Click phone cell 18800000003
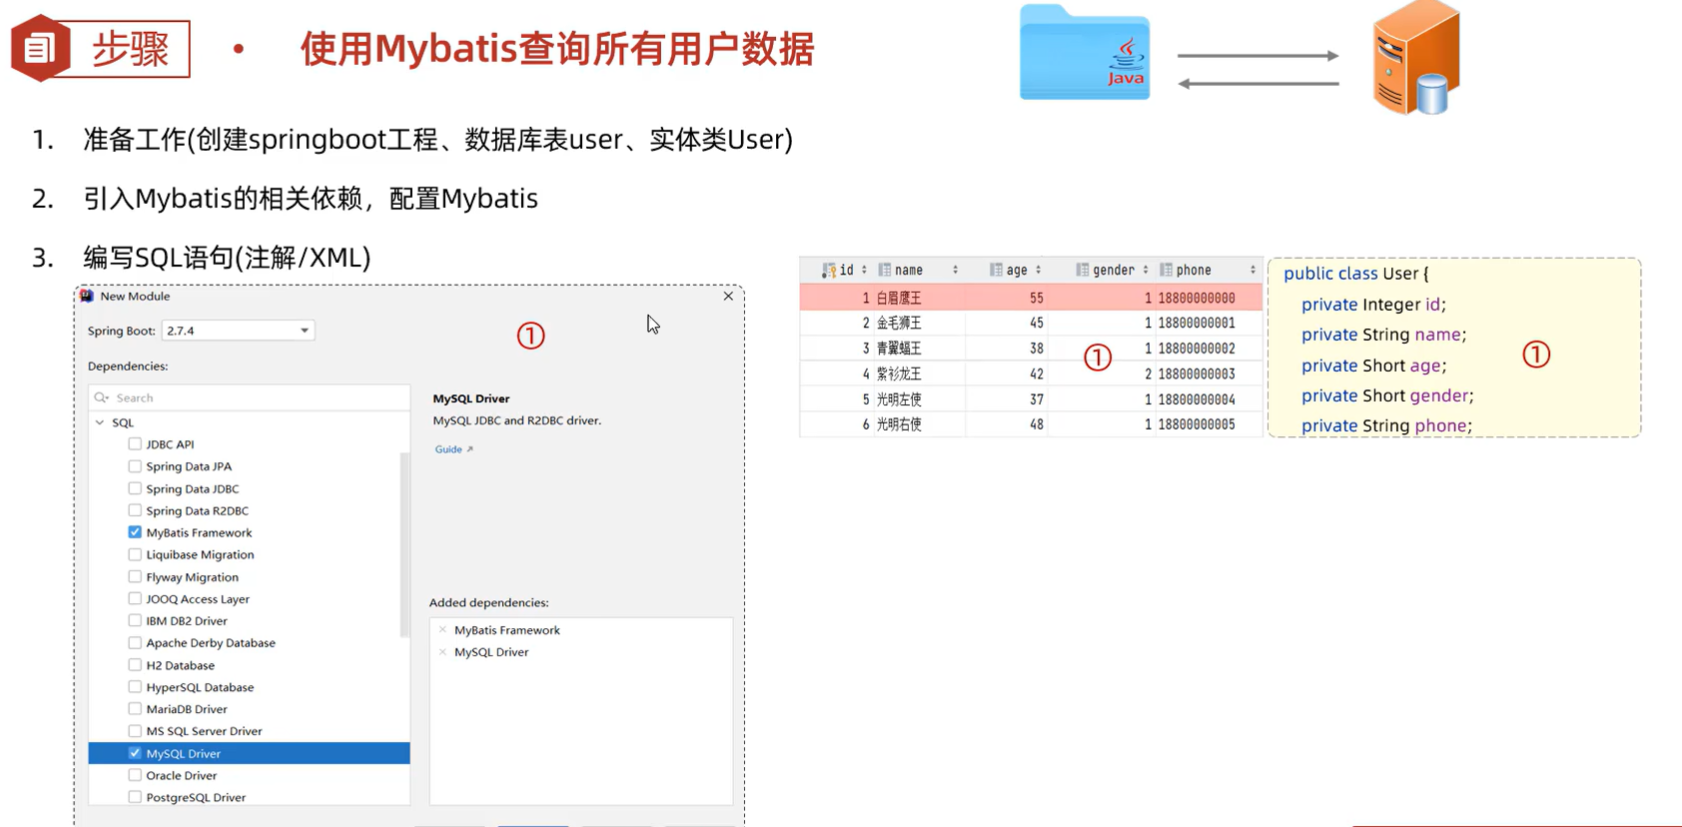The width and height of the screenshot is (1682, 827). point(1197,374)
